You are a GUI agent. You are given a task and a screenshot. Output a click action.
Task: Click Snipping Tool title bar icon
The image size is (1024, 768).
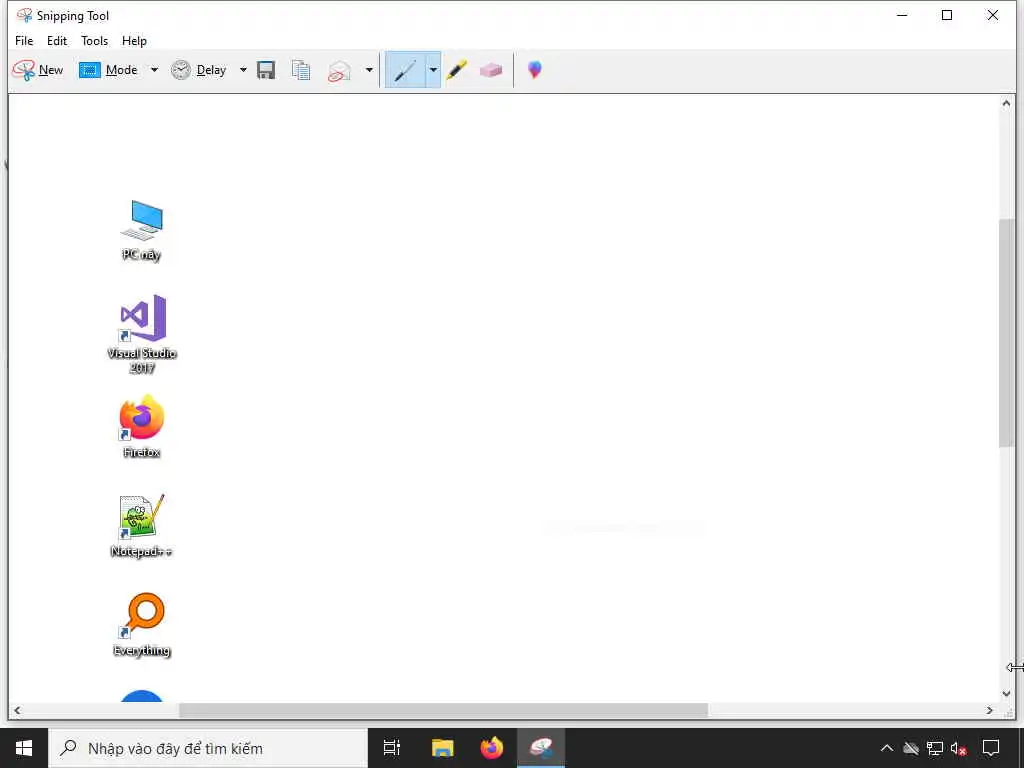pyautogui.click(x=24, y=15)
